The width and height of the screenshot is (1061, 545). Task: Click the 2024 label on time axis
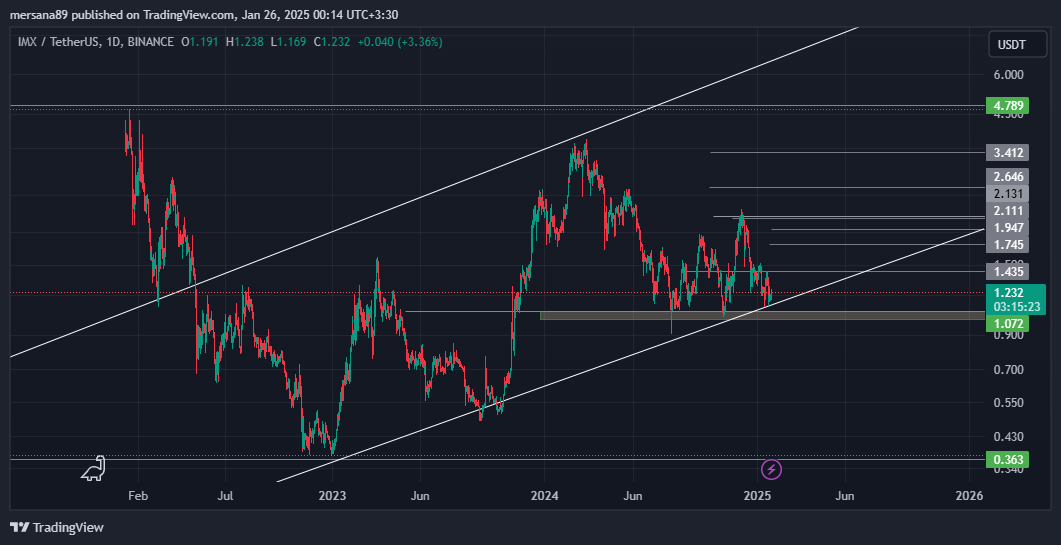click(545, 496)
